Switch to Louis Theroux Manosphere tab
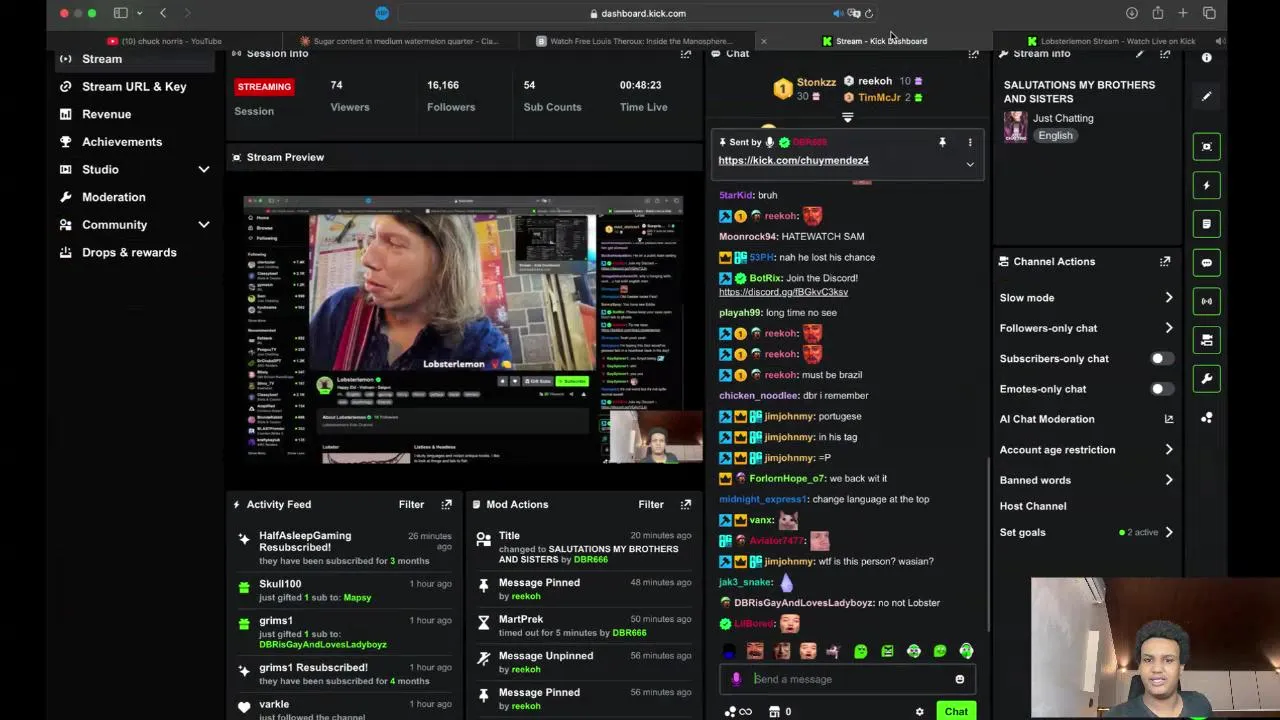 pyautogui.click(x=640, y=41)
